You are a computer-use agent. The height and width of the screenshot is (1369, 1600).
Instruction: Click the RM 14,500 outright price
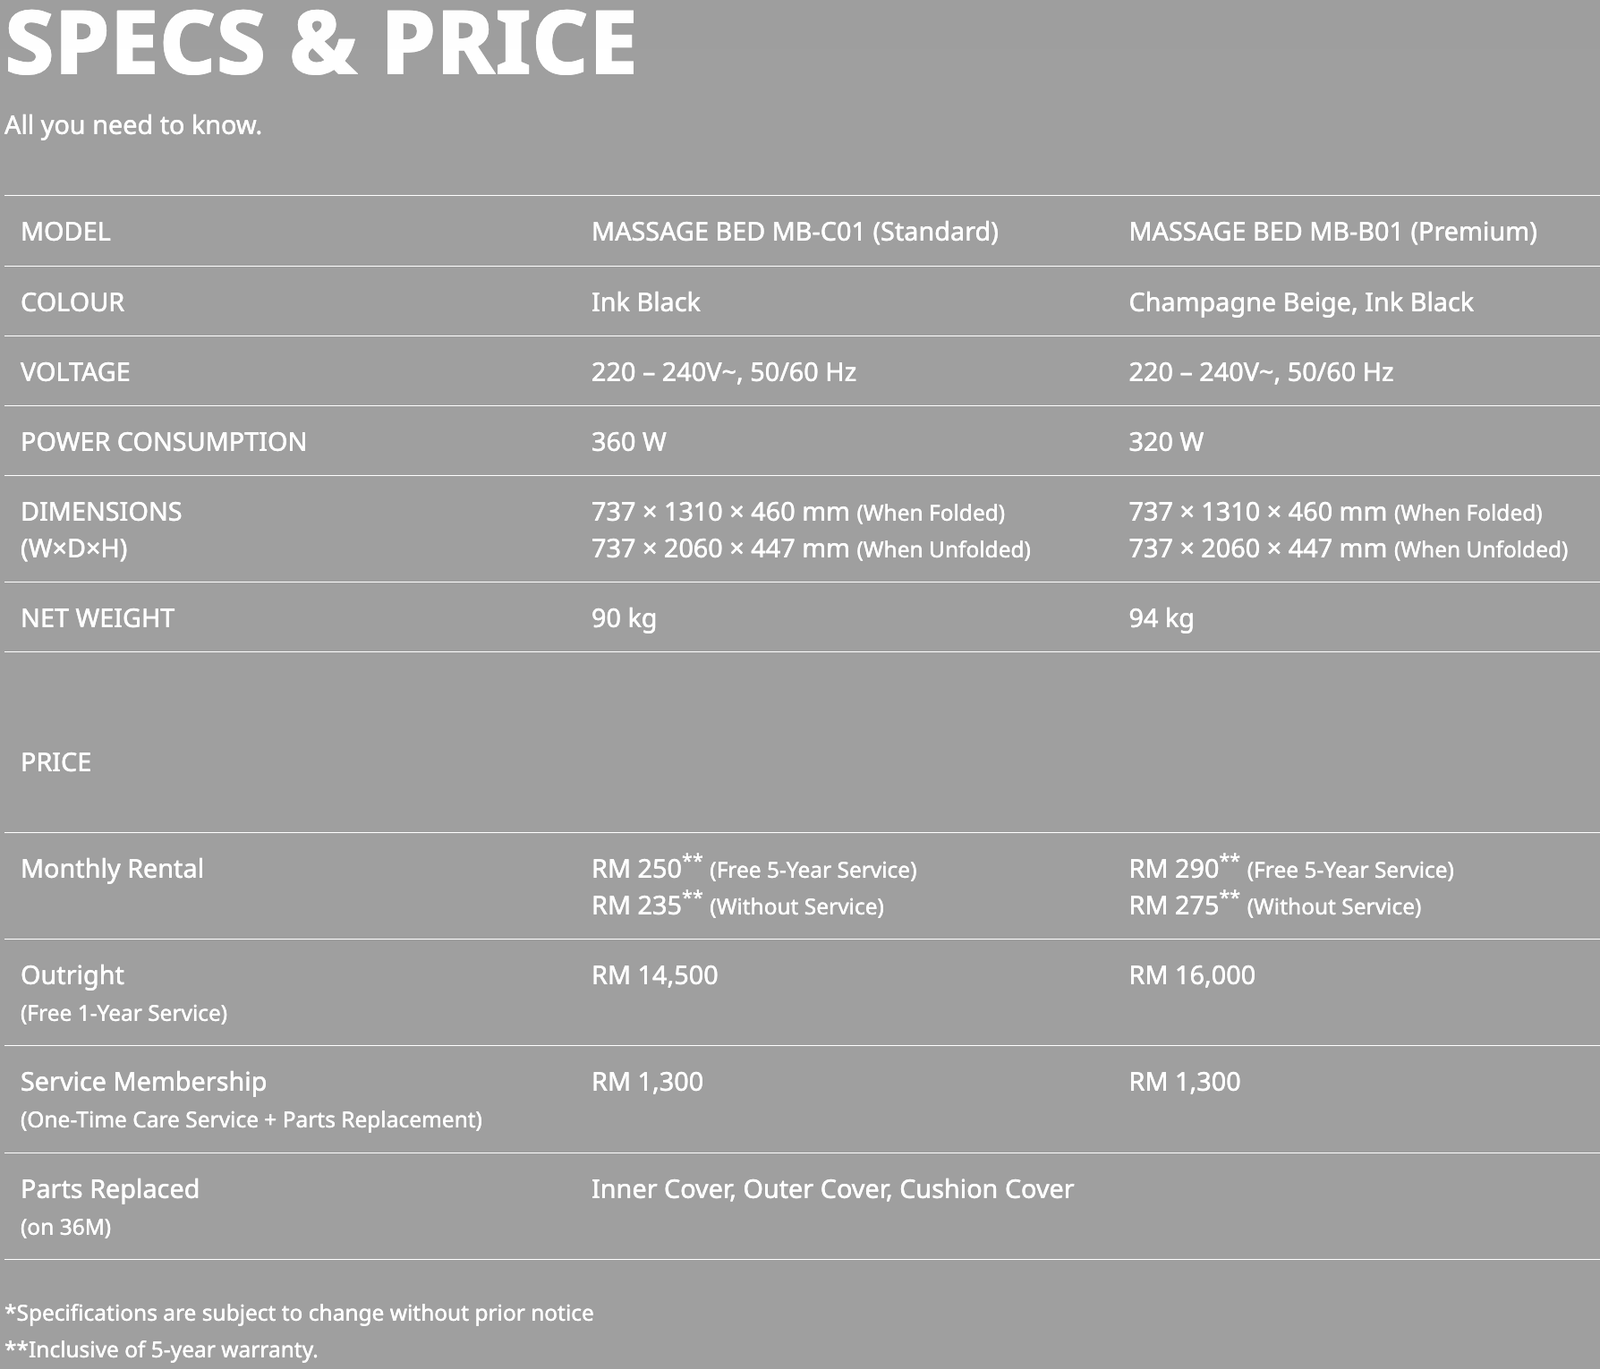[x=654, y=975]
